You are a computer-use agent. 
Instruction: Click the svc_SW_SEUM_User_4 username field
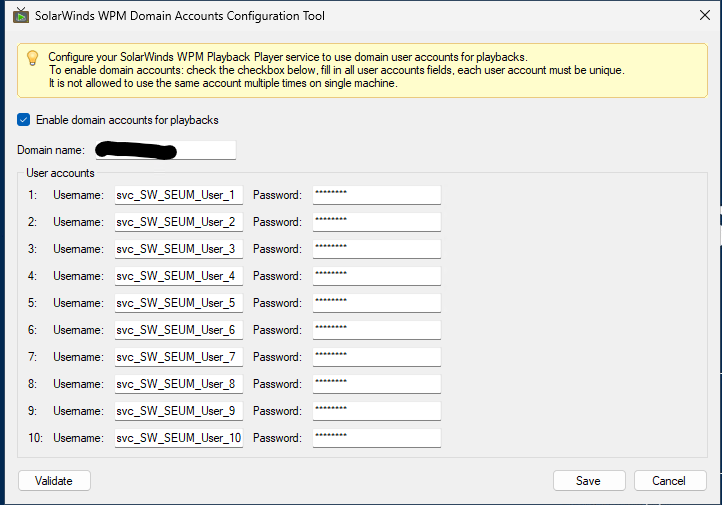(178, 276)
